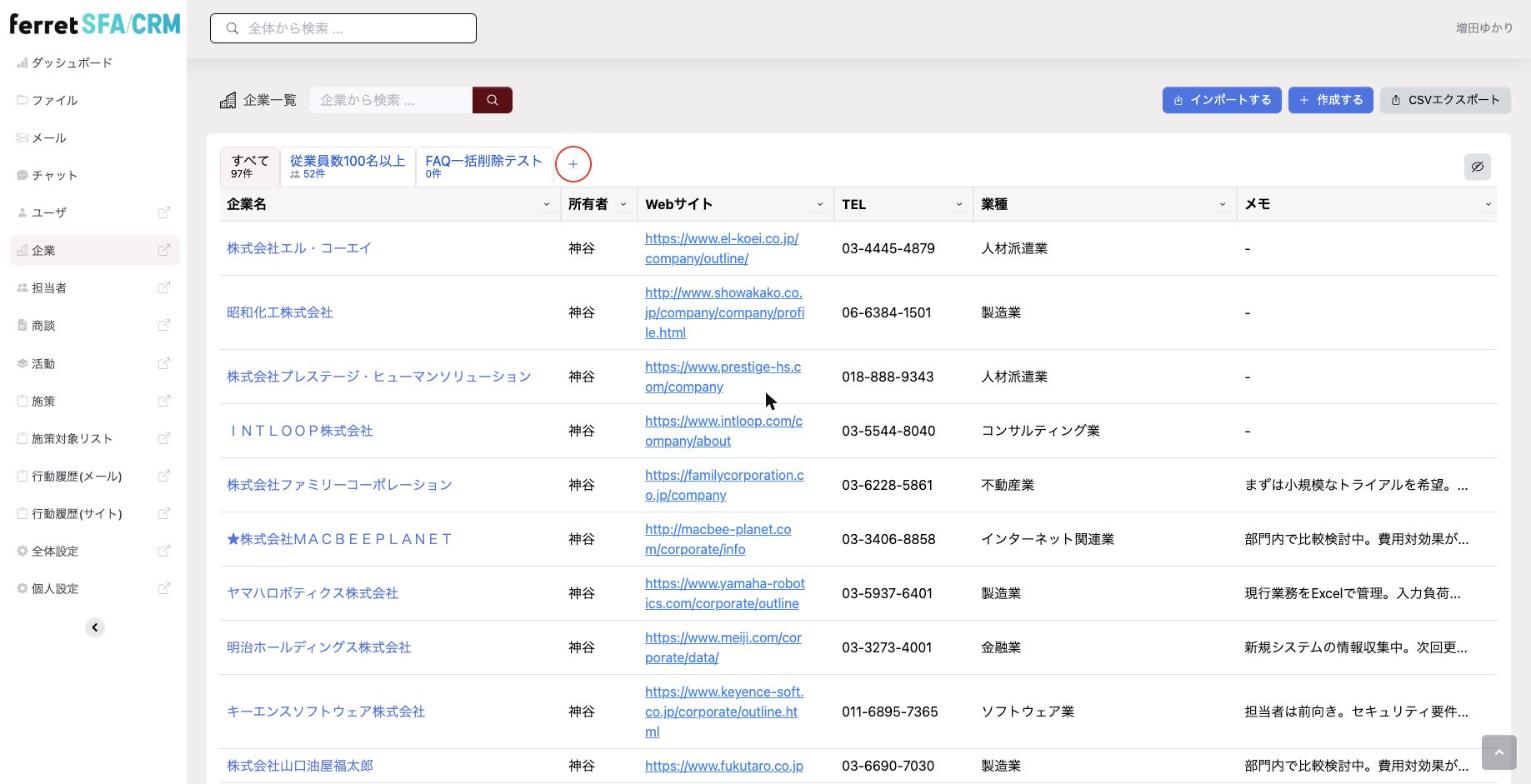Focus the 企業から検索 search field

click(391, 100)
